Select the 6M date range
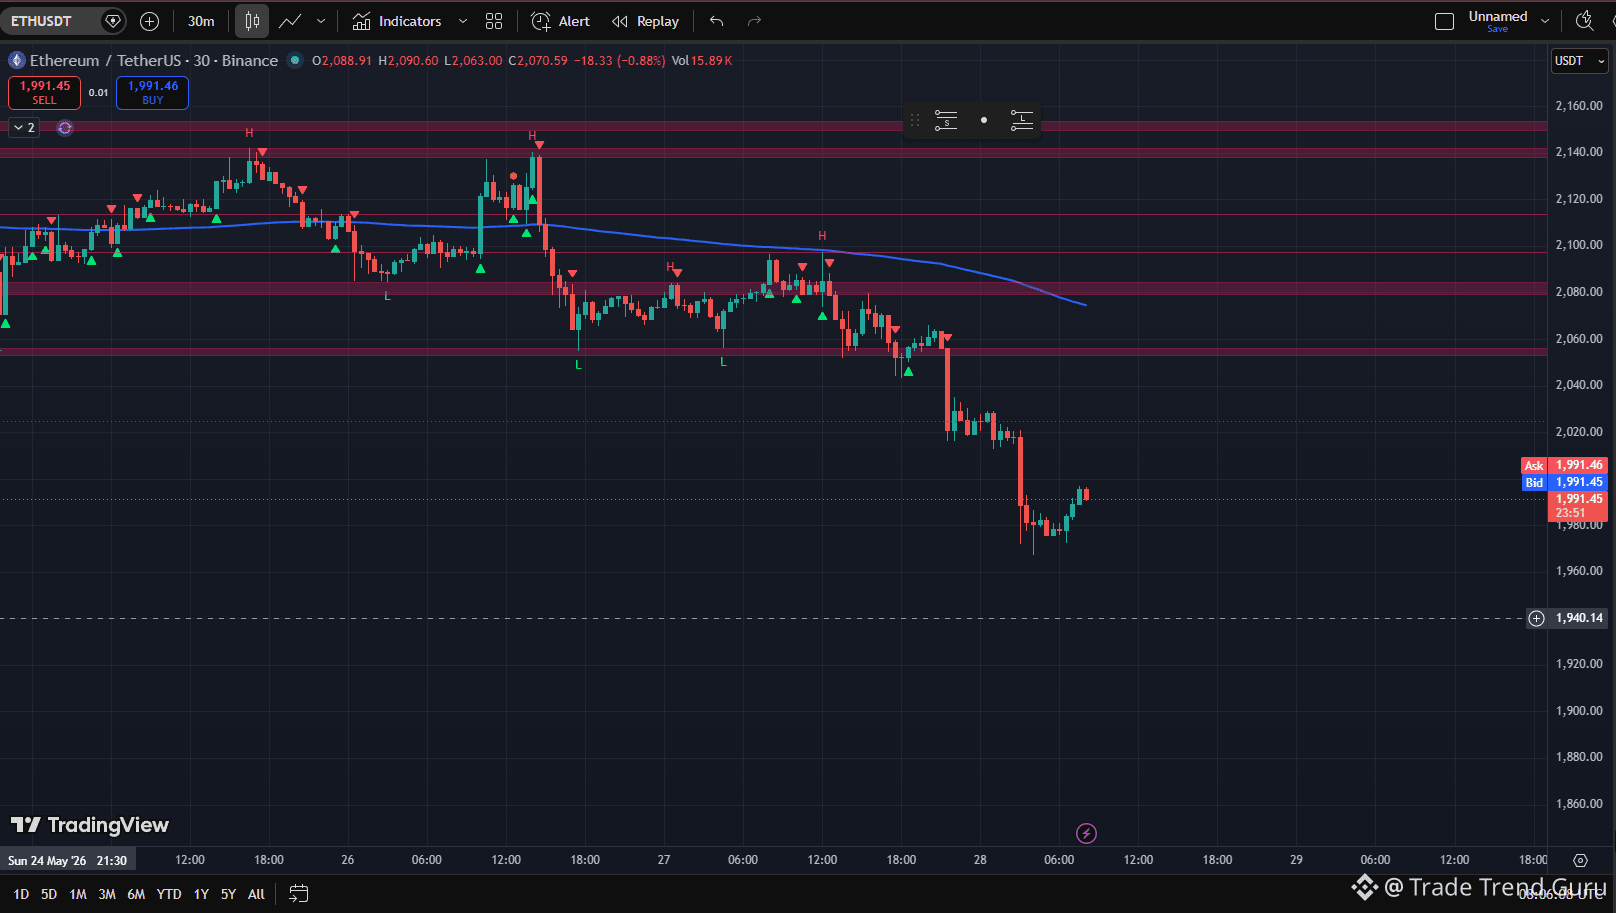 click(x=136, y=894)
